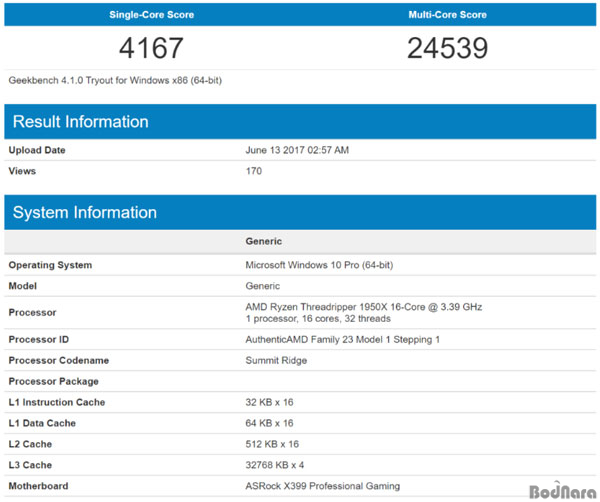Select the AMD Ryzen Threadripper 1950X text
The image size is (600, 502).
[x=364, y=307]
